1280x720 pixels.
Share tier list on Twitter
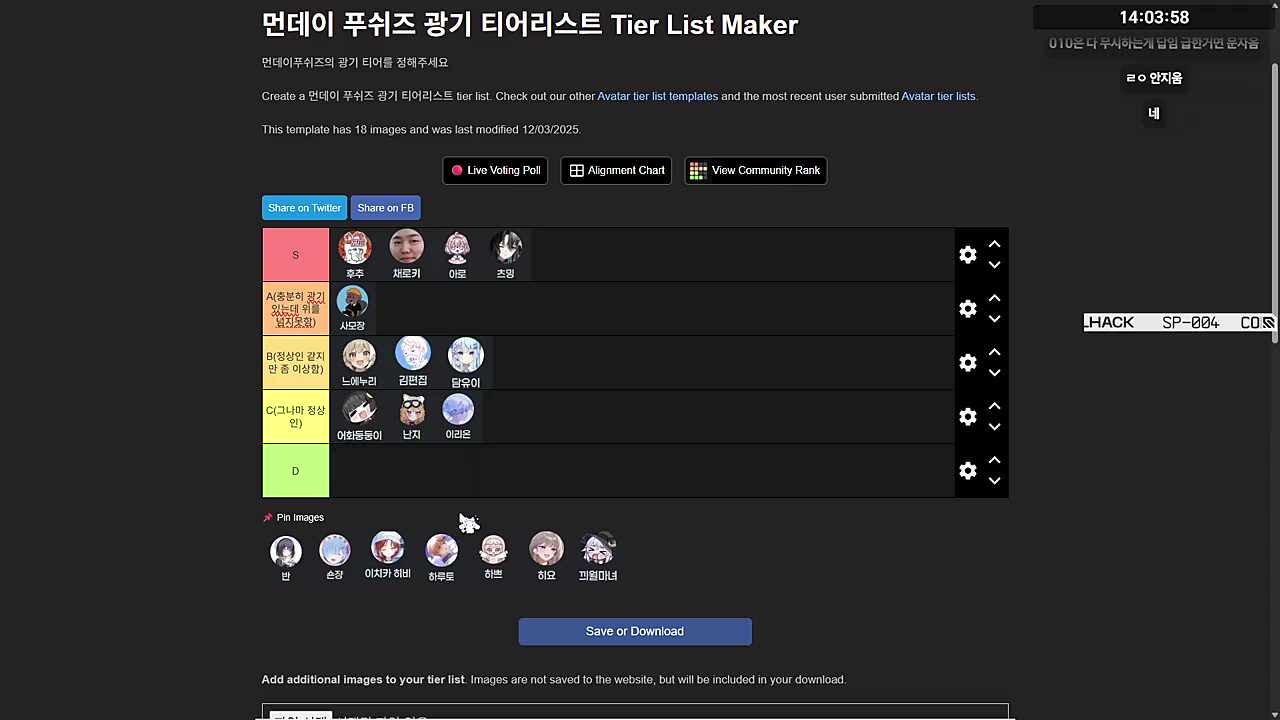tap(304, 208)
